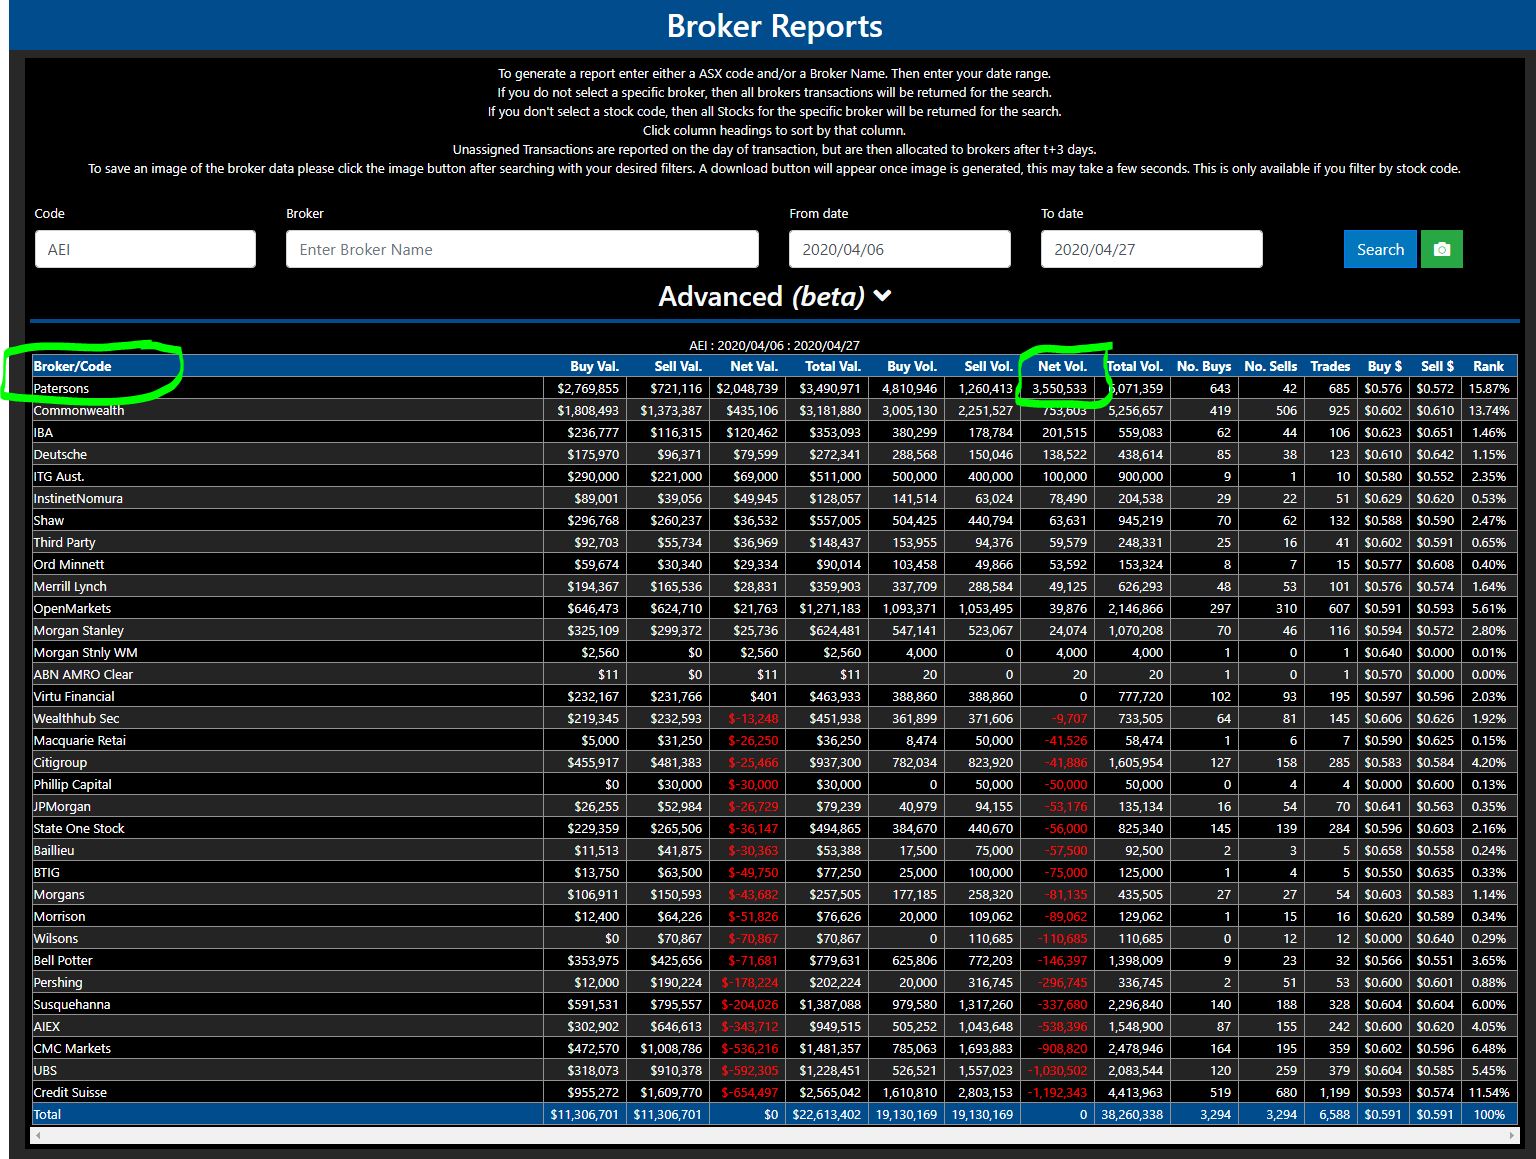Sort by No. Sells column heading

[x=1270, y=366]
